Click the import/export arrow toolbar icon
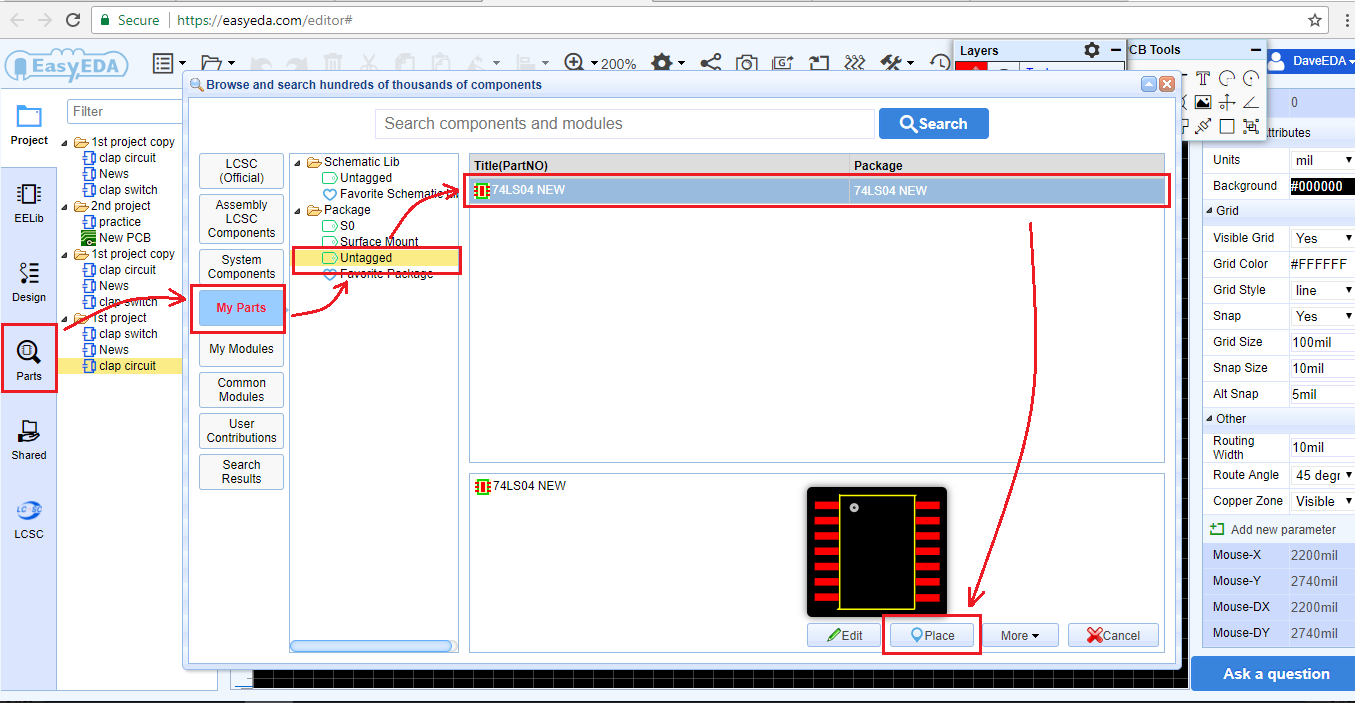Image resolution: width=1355 pixels, height=703 pixels. point(819,63)
